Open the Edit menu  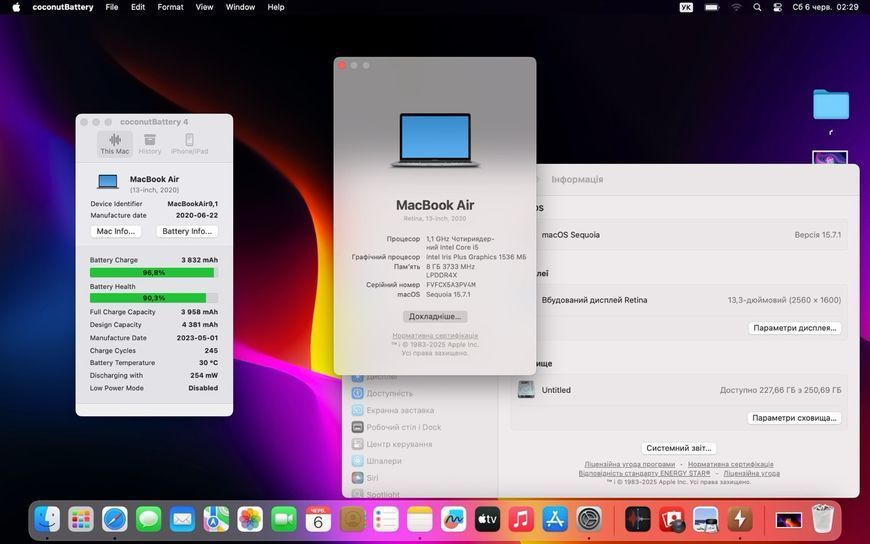point(138,7)
